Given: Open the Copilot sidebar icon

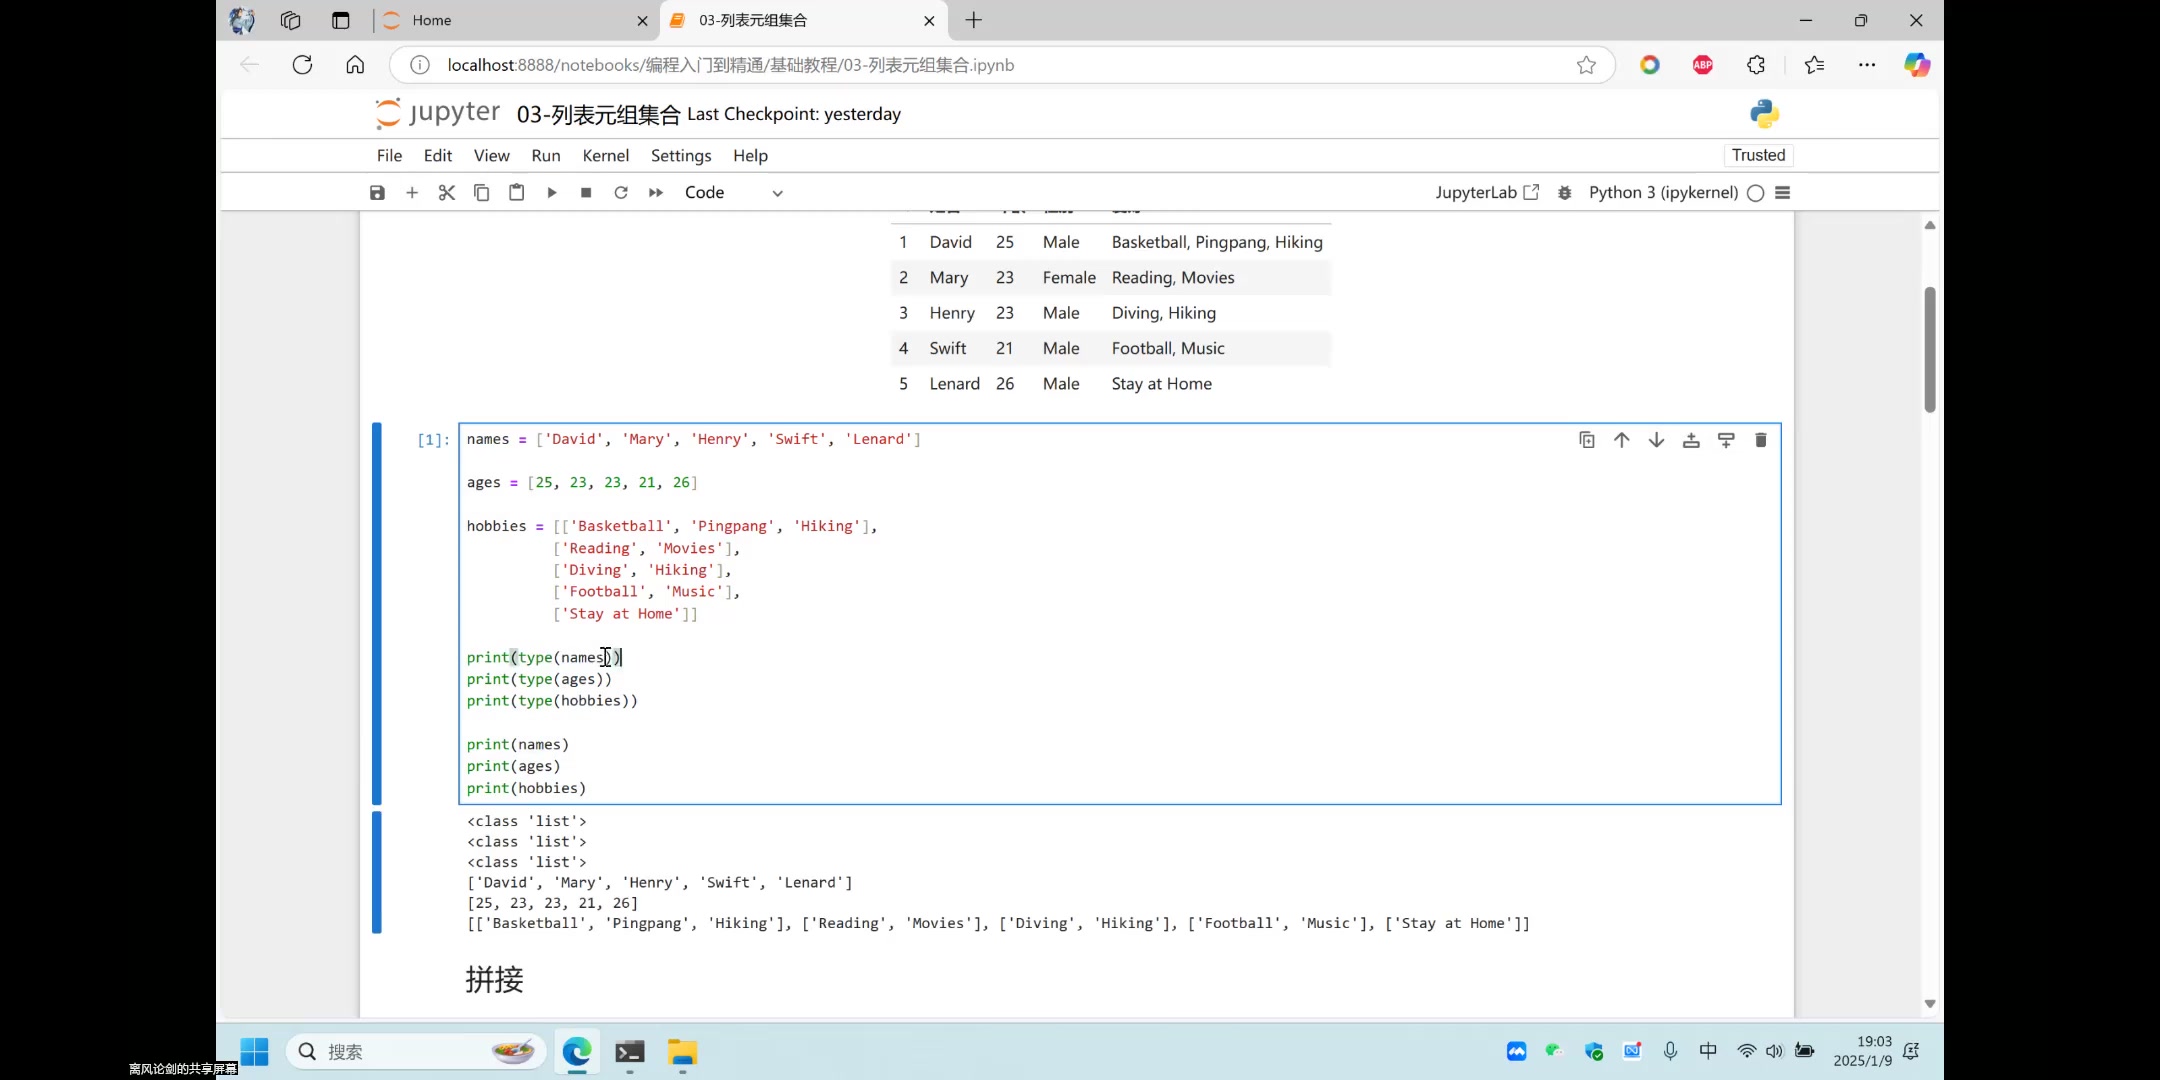Looking at the screenshot, I should 1917,65.
